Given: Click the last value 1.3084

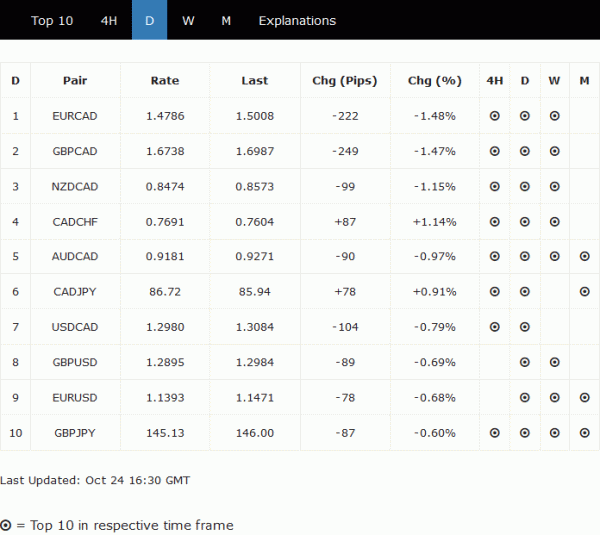Looking at the screenshot, I should 255,327.
